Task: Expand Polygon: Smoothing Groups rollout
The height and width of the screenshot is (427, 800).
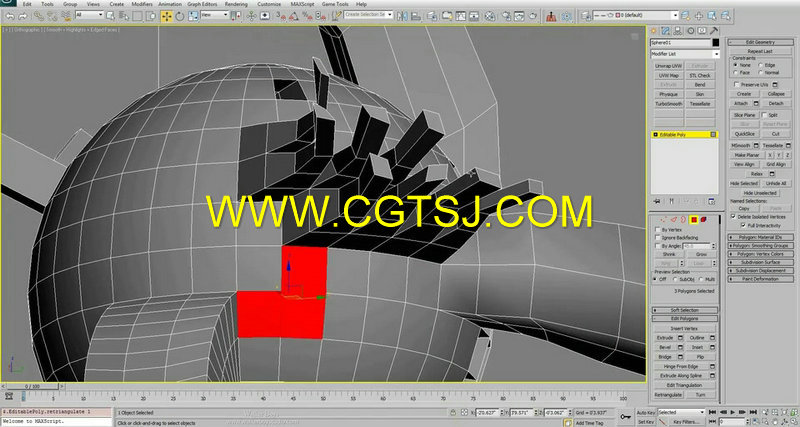Action: coord(761,245)
